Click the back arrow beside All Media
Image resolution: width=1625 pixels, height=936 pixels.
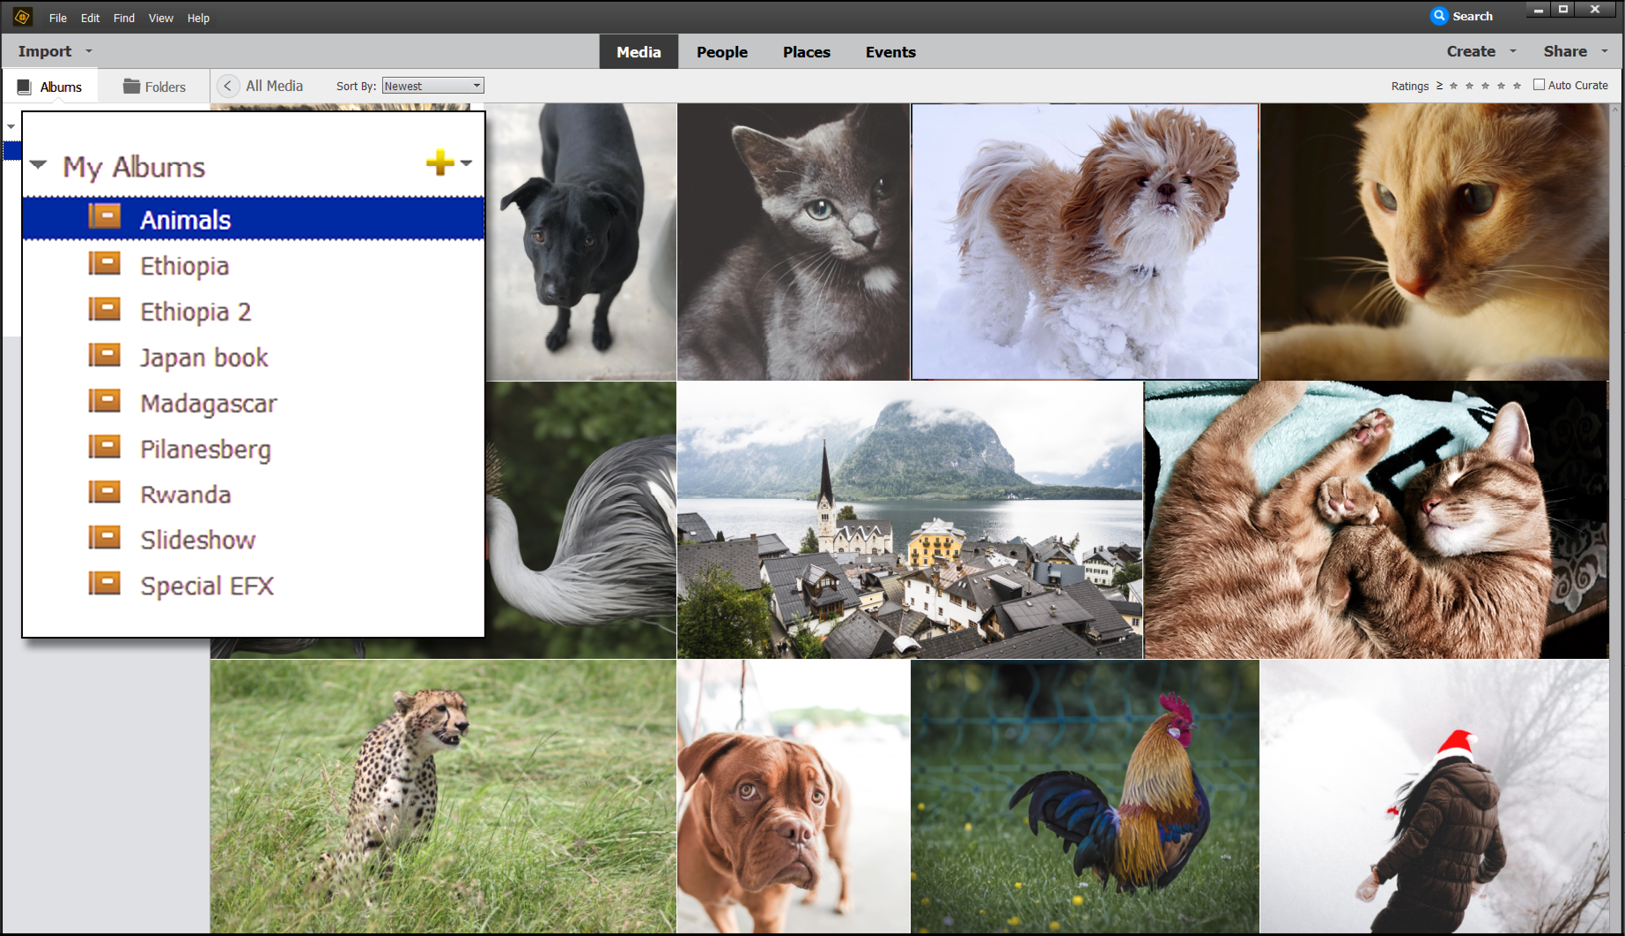pos(228,86)
